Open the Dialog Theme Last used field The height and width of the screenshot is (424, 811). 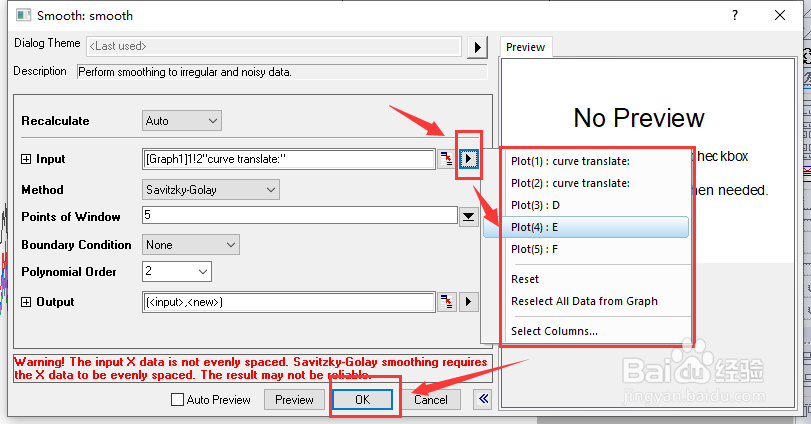click(x=274, y=46)
